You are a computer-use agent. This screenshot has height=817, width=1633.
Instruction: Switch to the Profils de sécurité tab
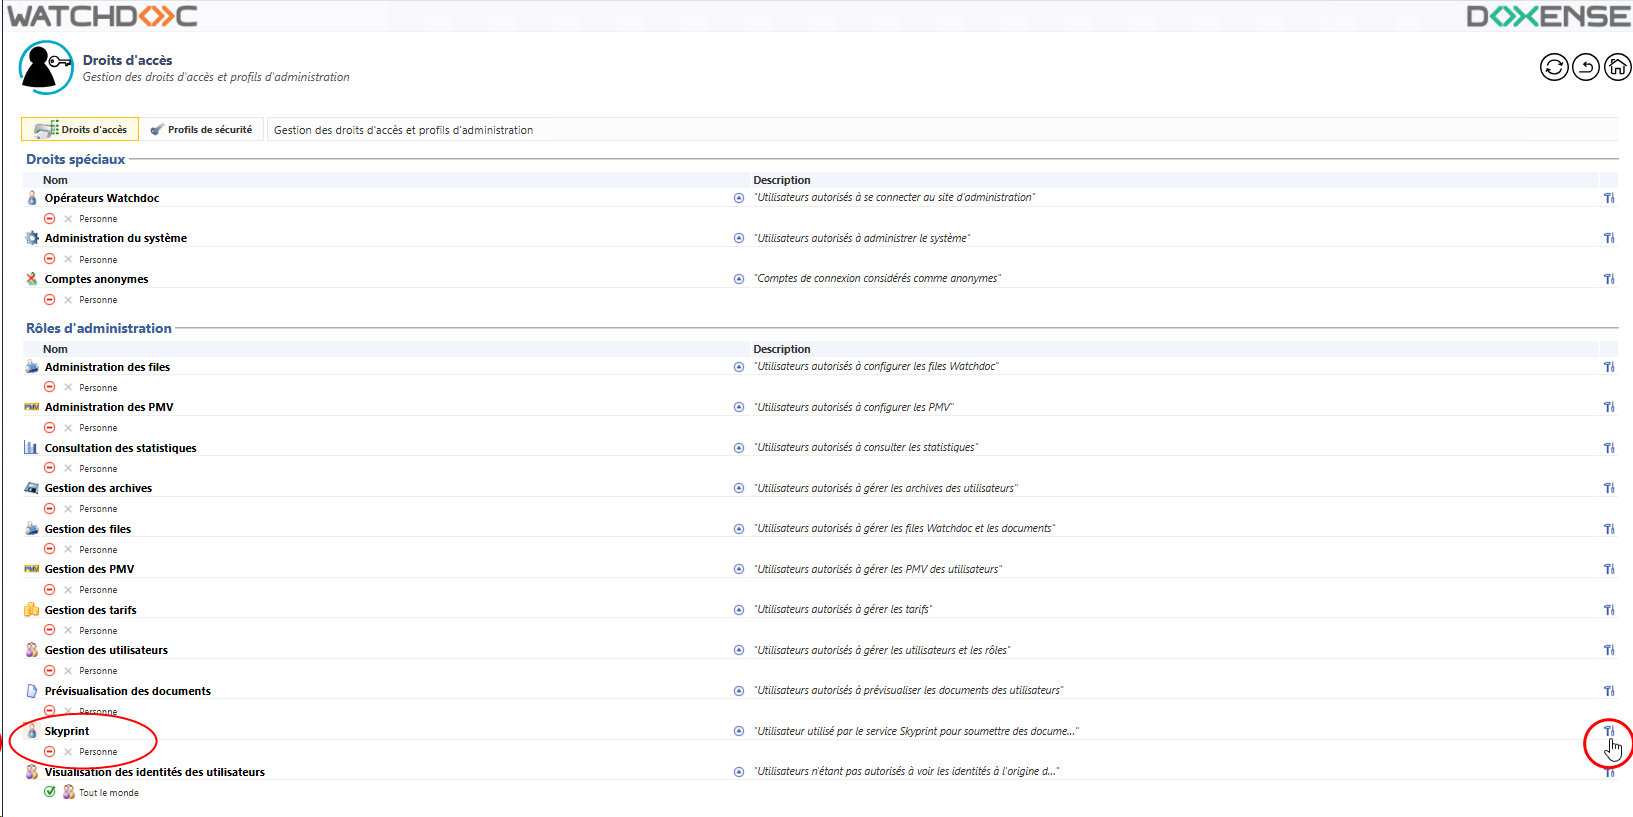[x=201, y=130]
